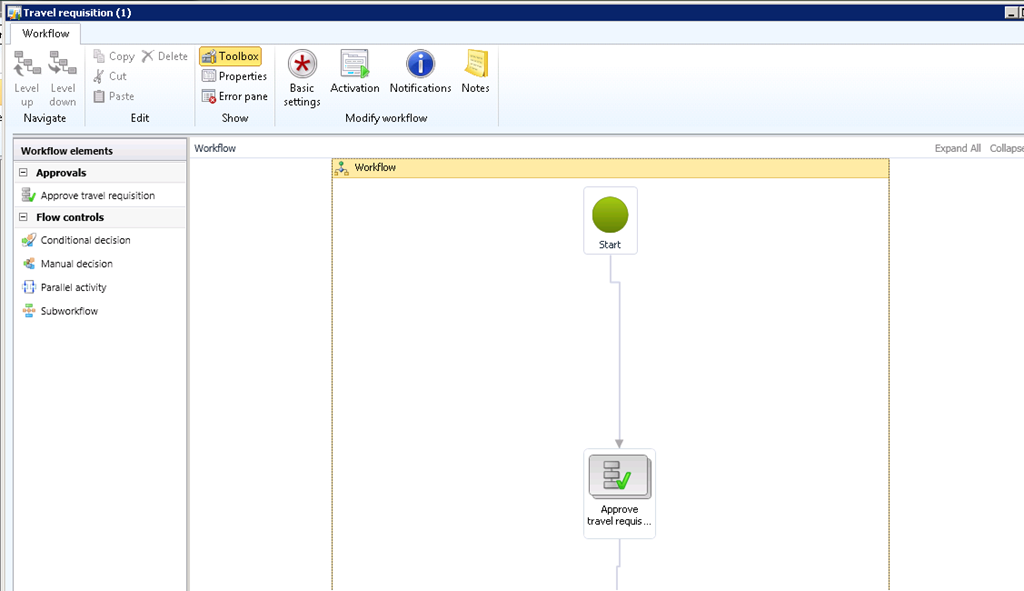Open Basic settings for the workflow
The image size is (1024, 591).
[302, 78]
